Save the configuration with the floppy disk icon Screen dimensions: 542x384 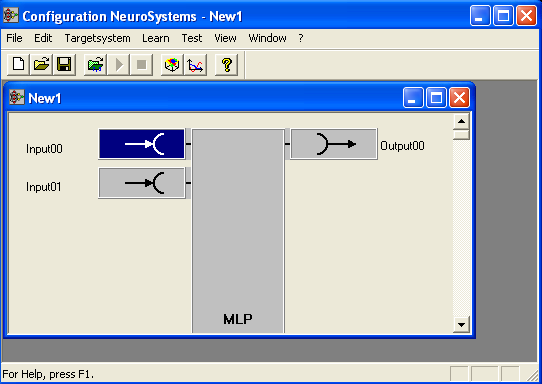click(64, 64)
